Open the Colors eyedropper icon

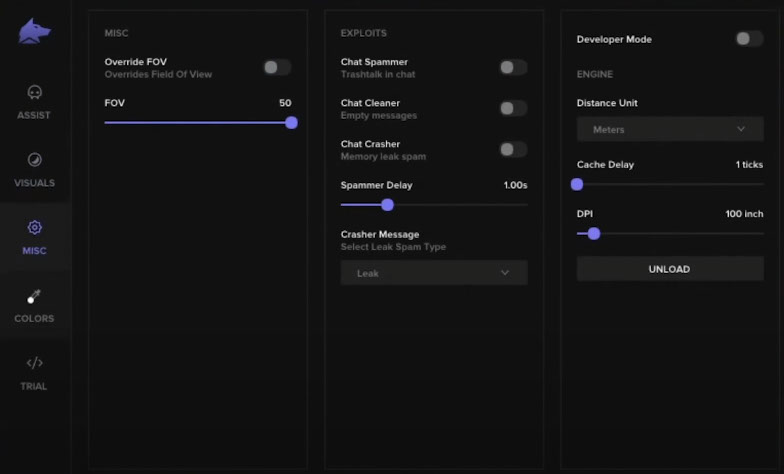tap(34, 296)
